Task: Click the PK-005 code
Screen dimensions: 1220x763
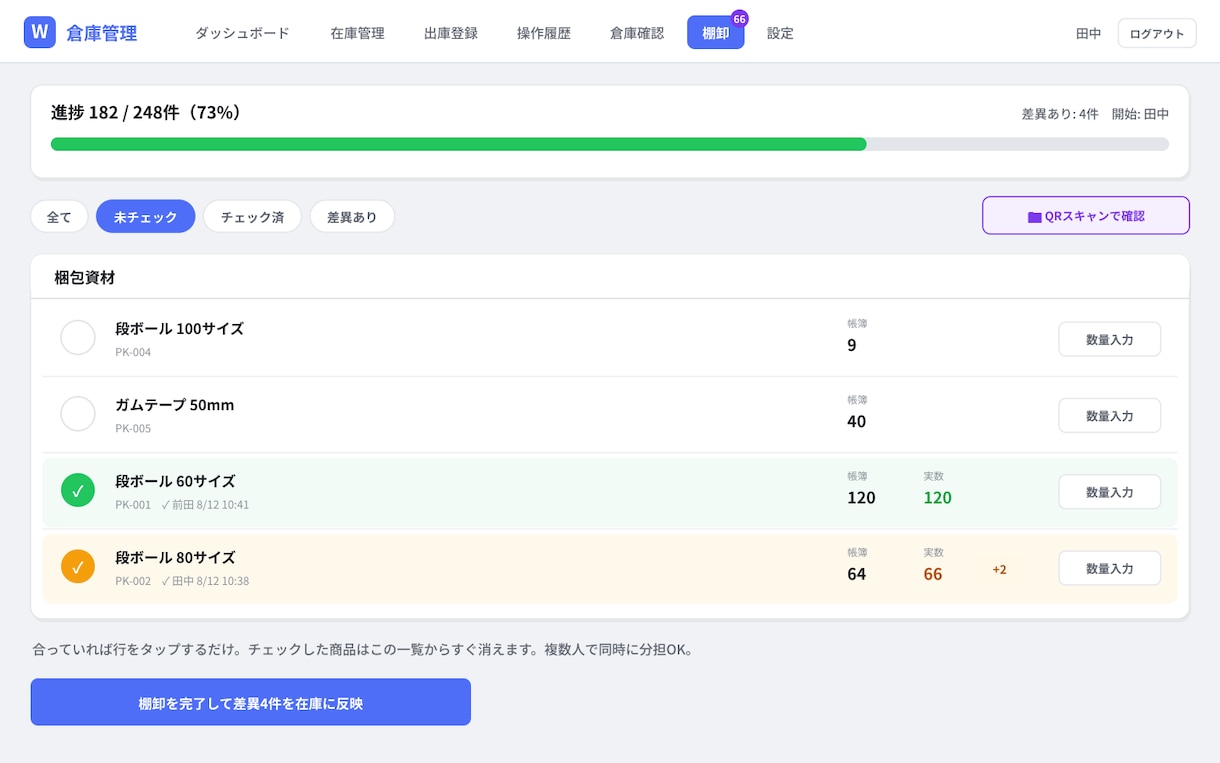Action: [133, 428]
